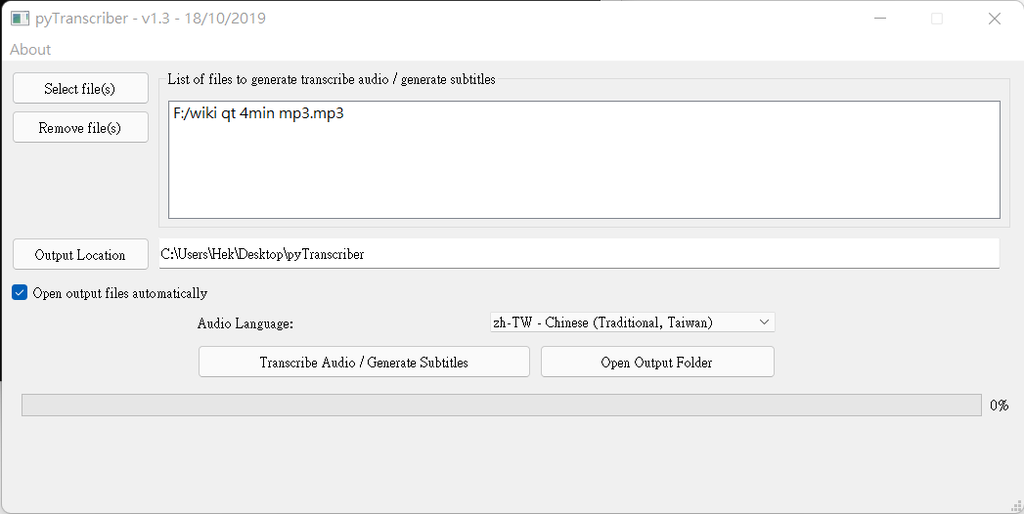Click the output path field showing C:\Users\Hek\Desktop\pyTranscriber
This screenshot has height=514, width=1024.
click(579, 253)
